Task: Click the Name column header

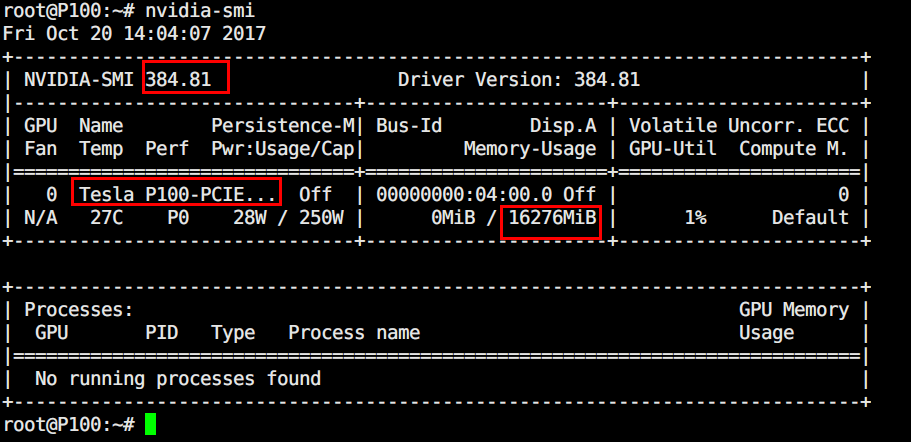Action: (x=101, y=125)
